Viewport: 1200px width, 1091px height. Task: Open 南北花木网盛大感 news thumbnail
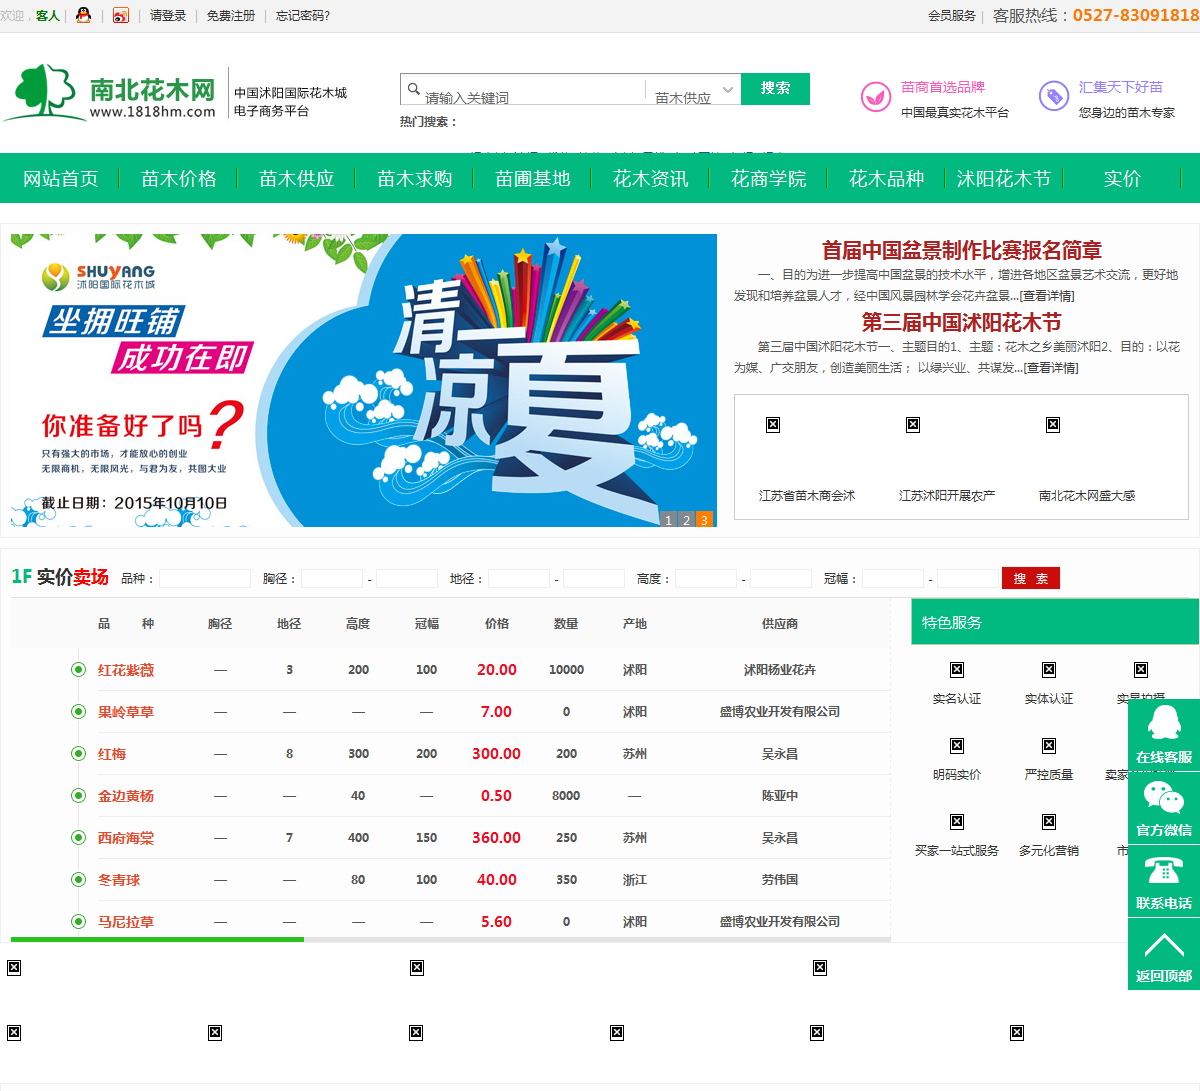pyautogui.click(x=1053, y=425)
